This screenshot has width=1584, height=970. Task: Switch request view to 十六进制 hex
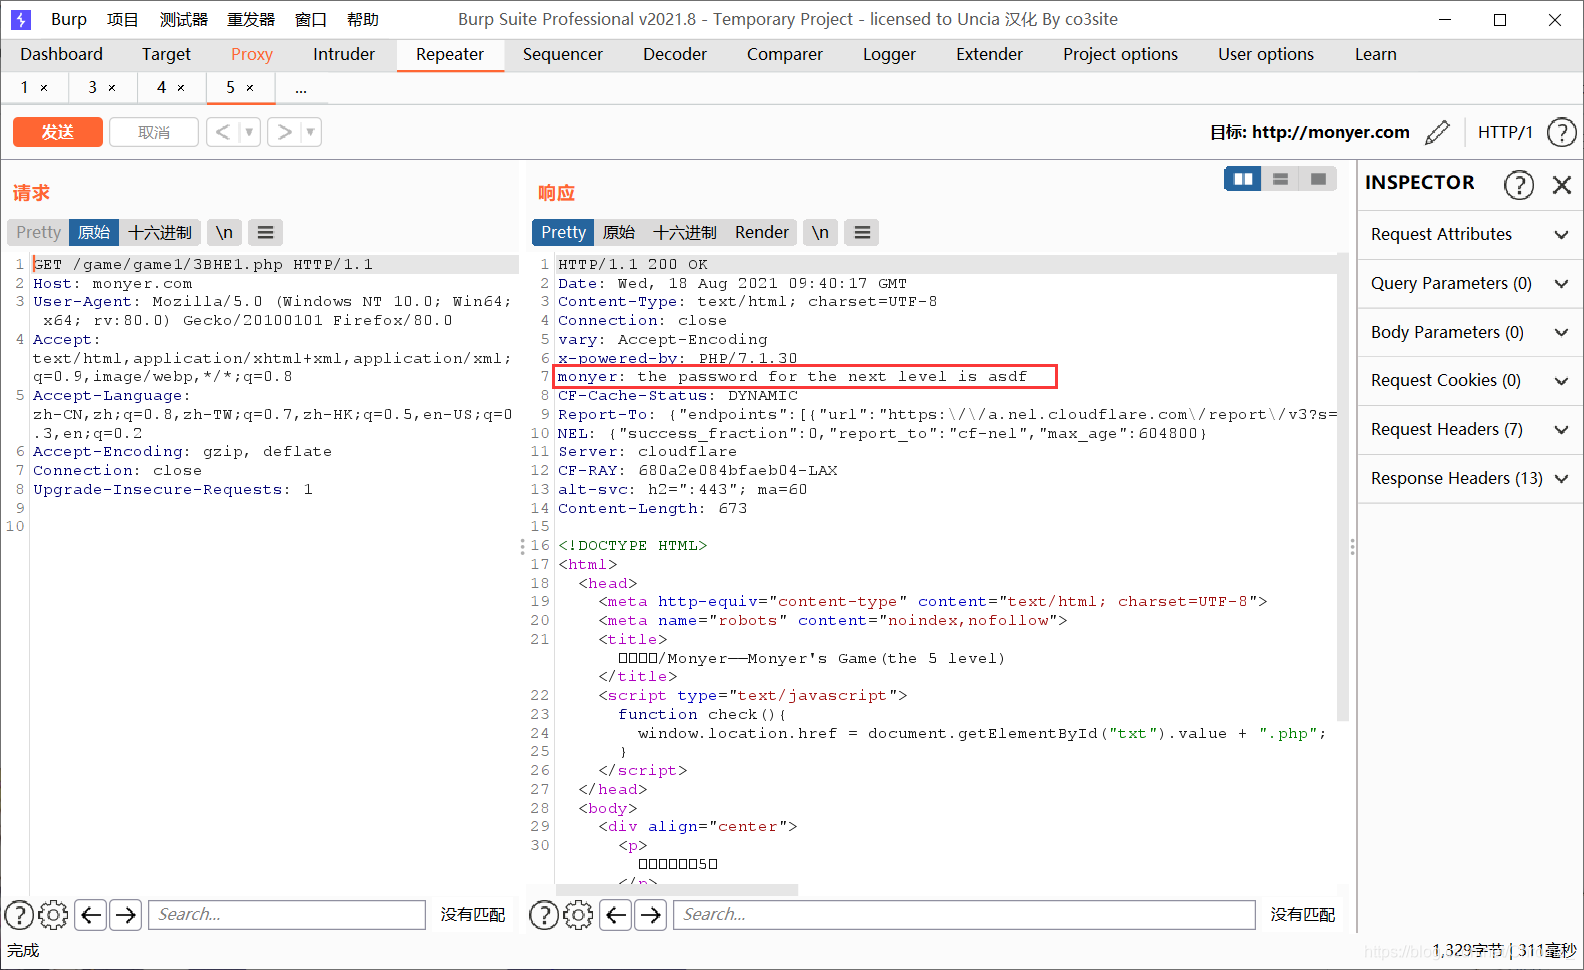coord(160,232)
